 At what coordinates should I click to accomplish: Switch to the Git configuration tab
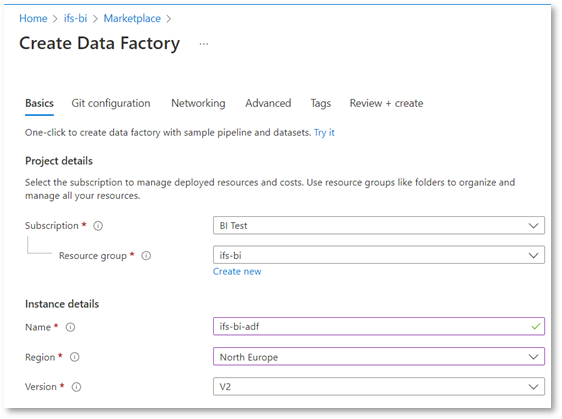click(111, 103)
